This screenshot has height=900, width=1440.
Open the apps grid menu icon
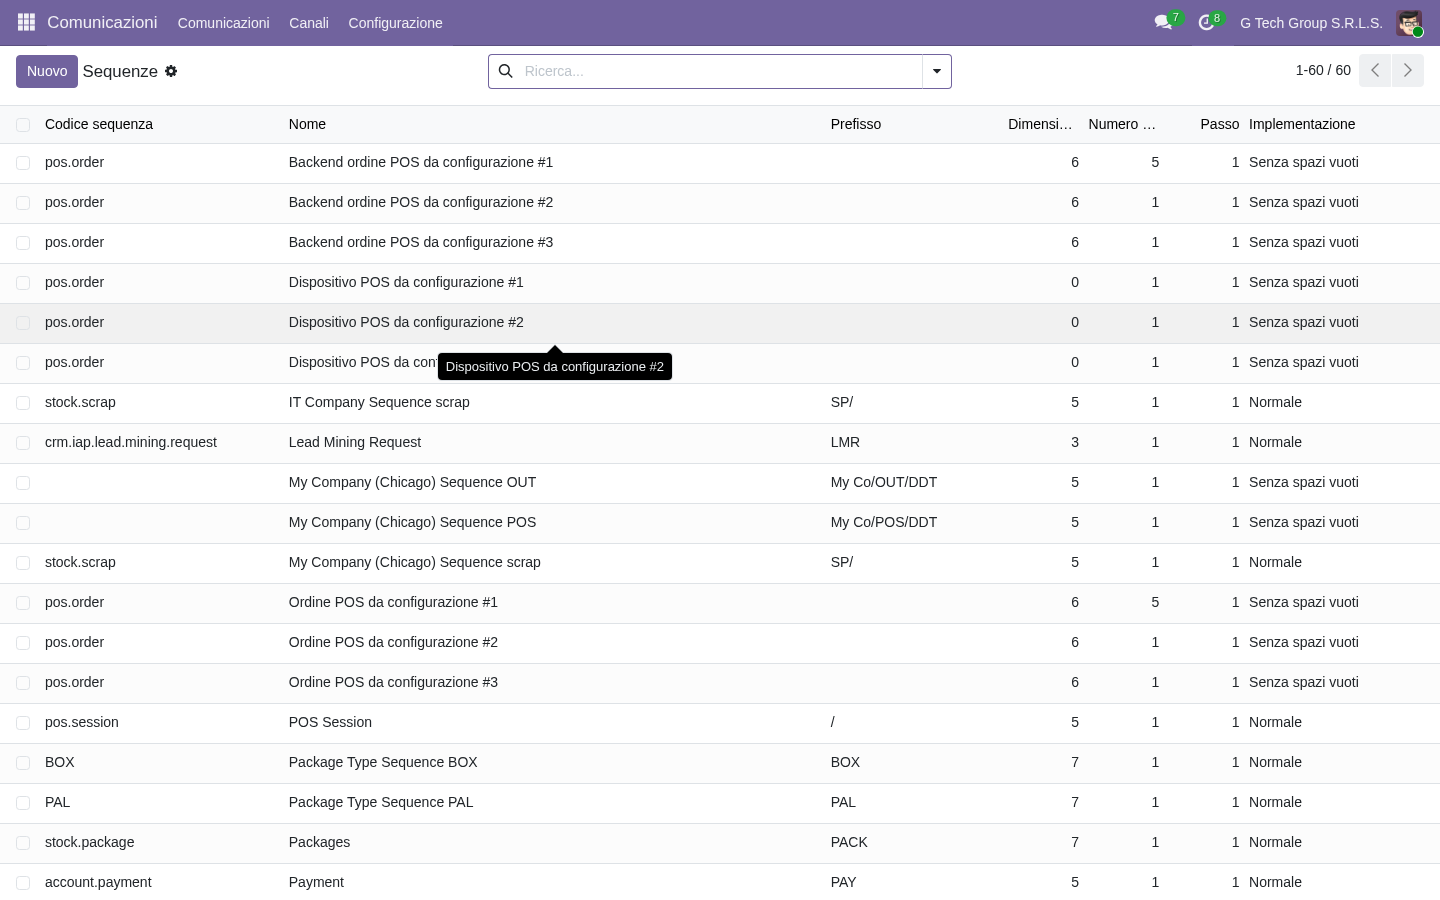(26, 22)
